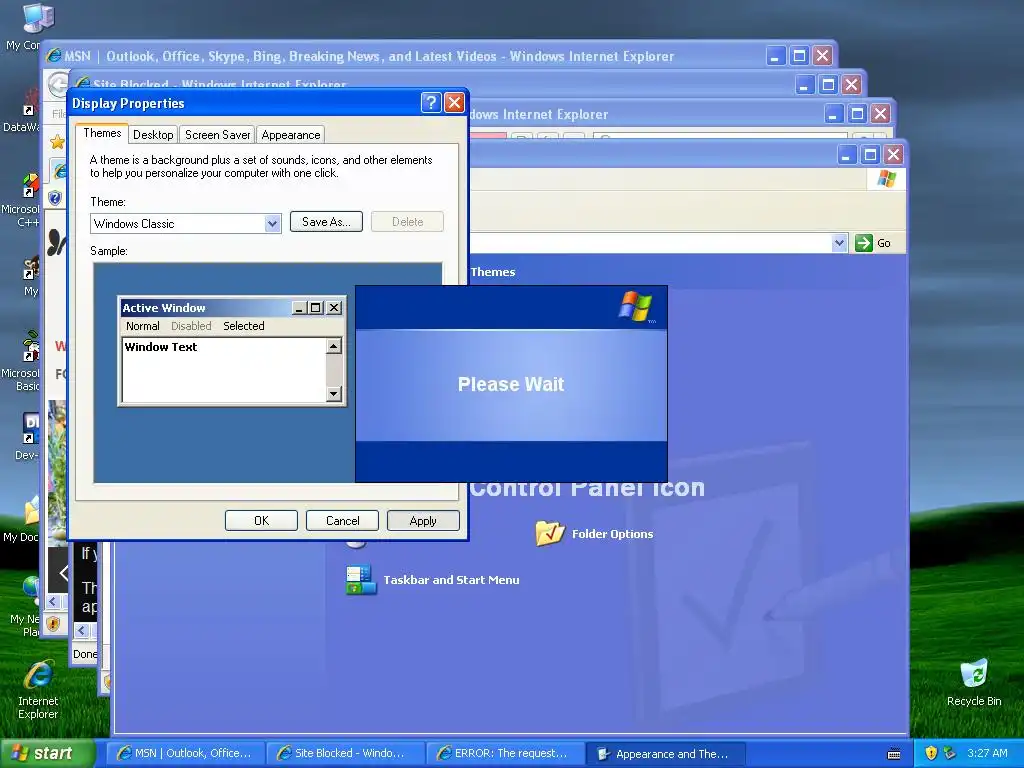Switch to the Desktop tab in Display Properties

[153, 135]
